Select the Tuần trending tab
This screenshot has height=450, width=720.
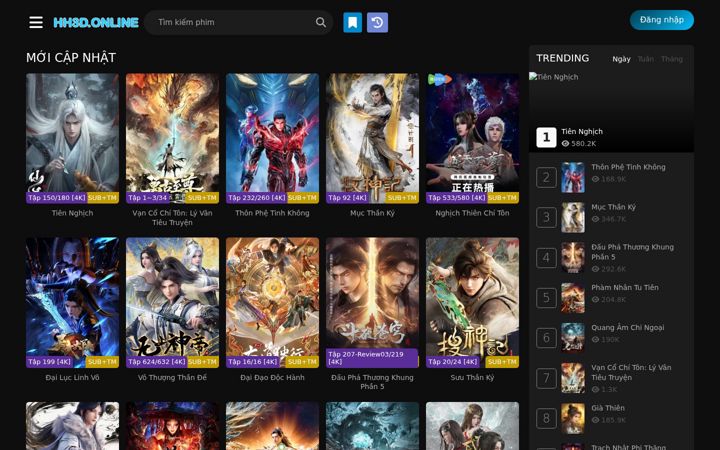pos(646,59)
